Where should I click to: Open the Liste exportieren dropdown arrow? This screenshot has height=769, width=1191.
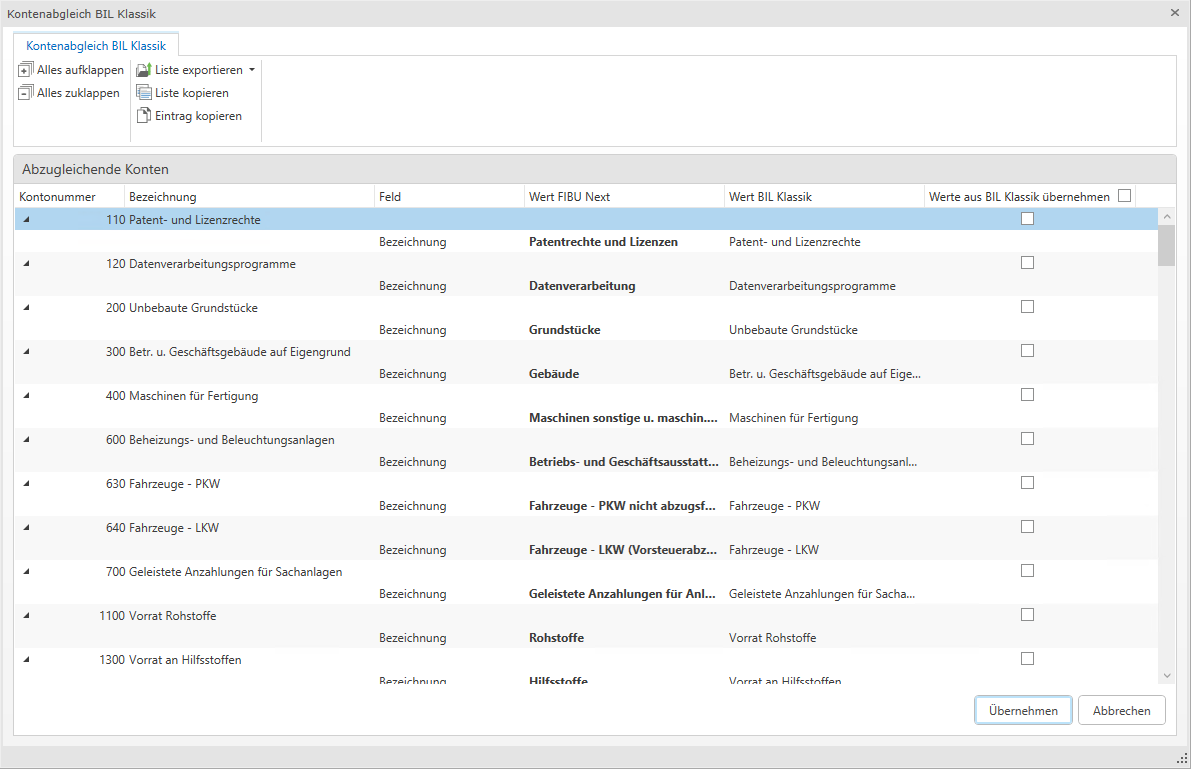click(252, 70)
